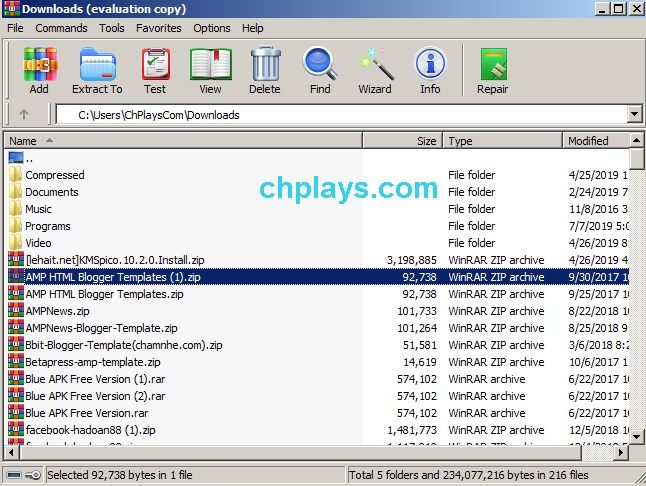Click the Repair archive icon

click(493, 64)
